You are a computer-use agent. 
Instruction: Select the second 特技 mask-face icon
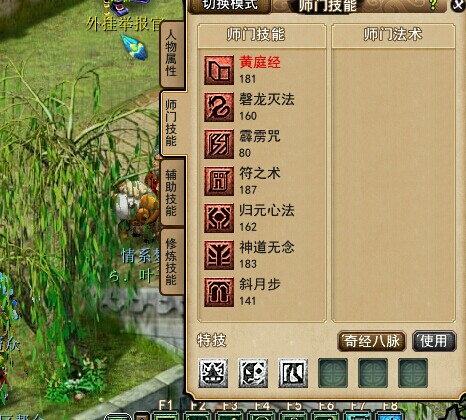[253, 373]
